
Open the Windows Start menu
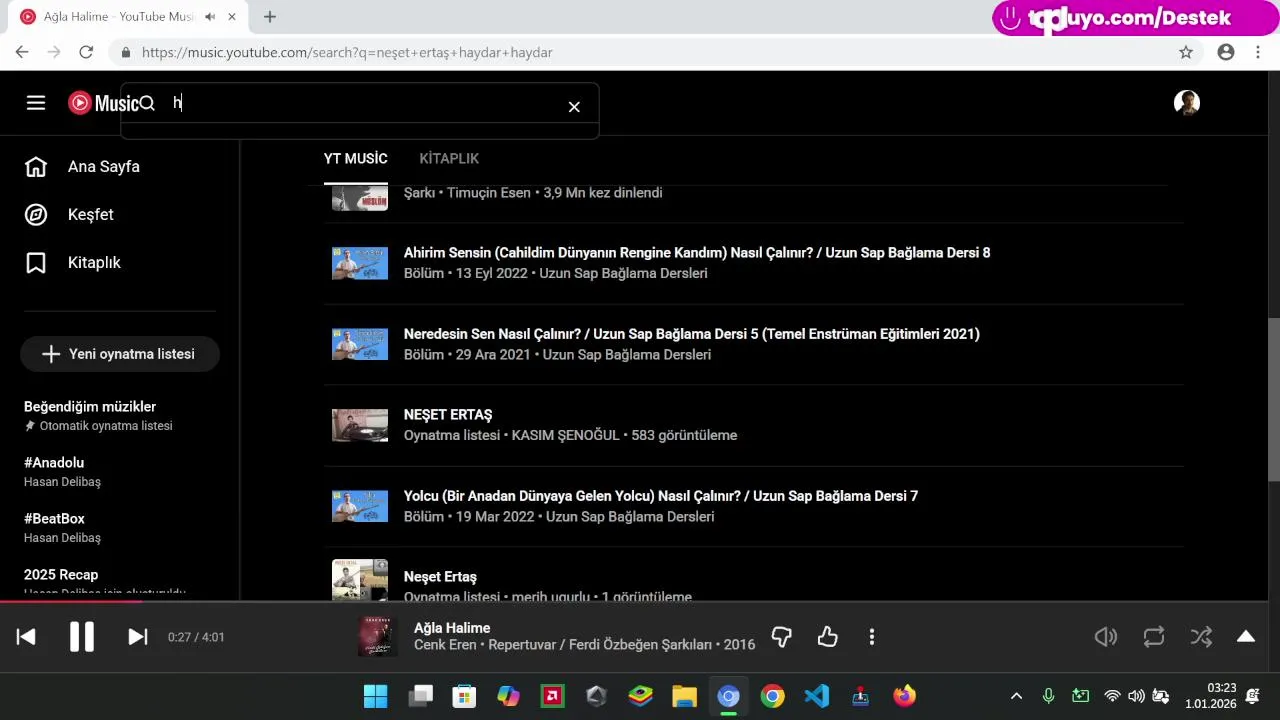(376, 696)
